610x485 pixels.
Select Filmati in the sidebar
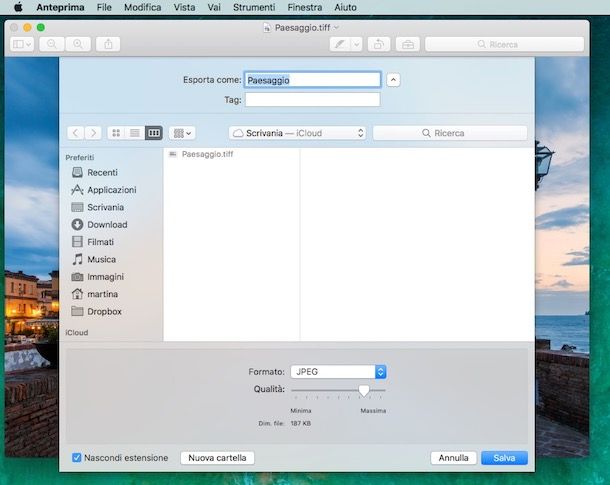coord(93,242)
